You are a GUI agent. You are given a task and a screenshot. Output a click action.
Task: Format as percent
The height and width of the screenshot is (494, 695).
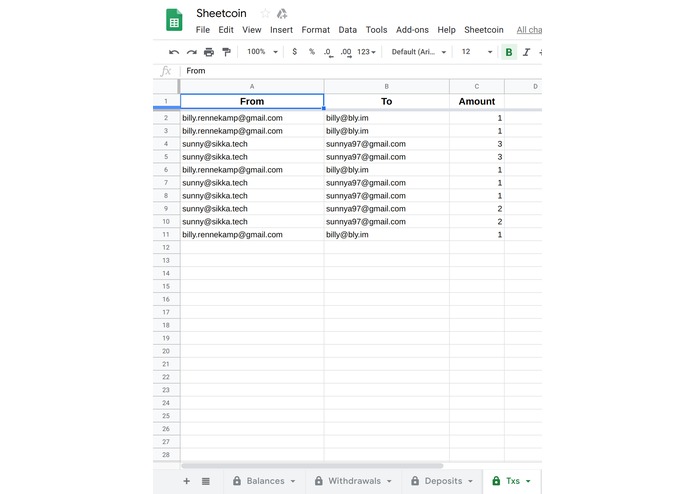pyautogui.click(x=312, y=52)
